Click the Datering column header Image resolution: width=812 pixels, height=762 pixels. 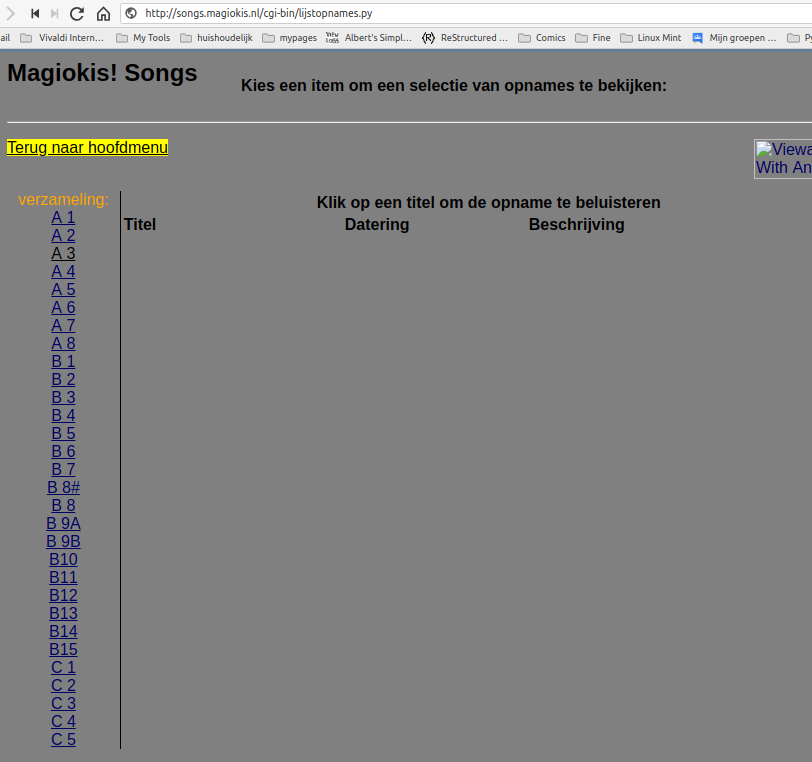[x=377, y=224]
